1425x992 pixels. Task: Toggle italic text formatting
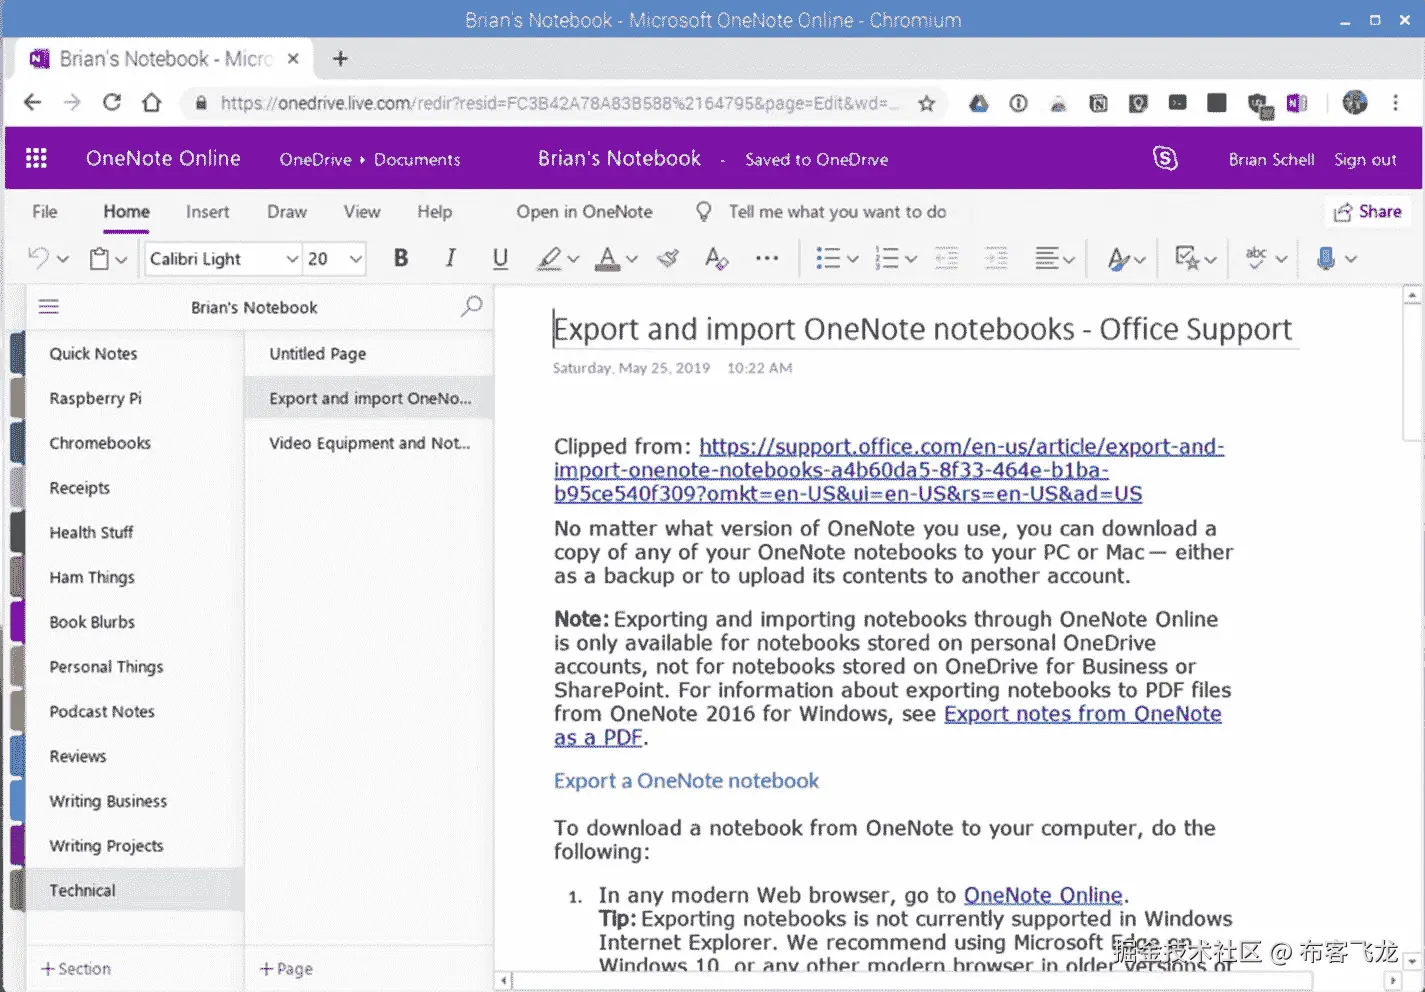[x=450, y=259]
